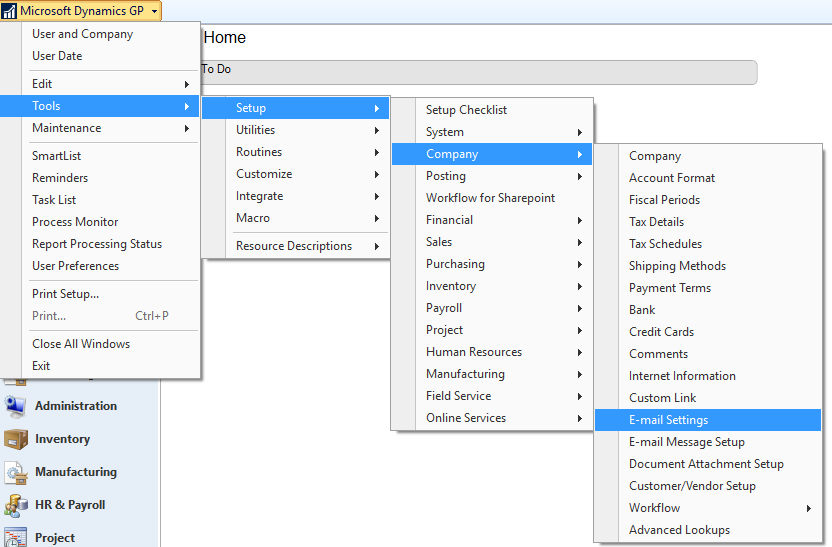Screen dimensions: 832x547
Task: Expand the Integrate submenu
Action: point(296,196)
